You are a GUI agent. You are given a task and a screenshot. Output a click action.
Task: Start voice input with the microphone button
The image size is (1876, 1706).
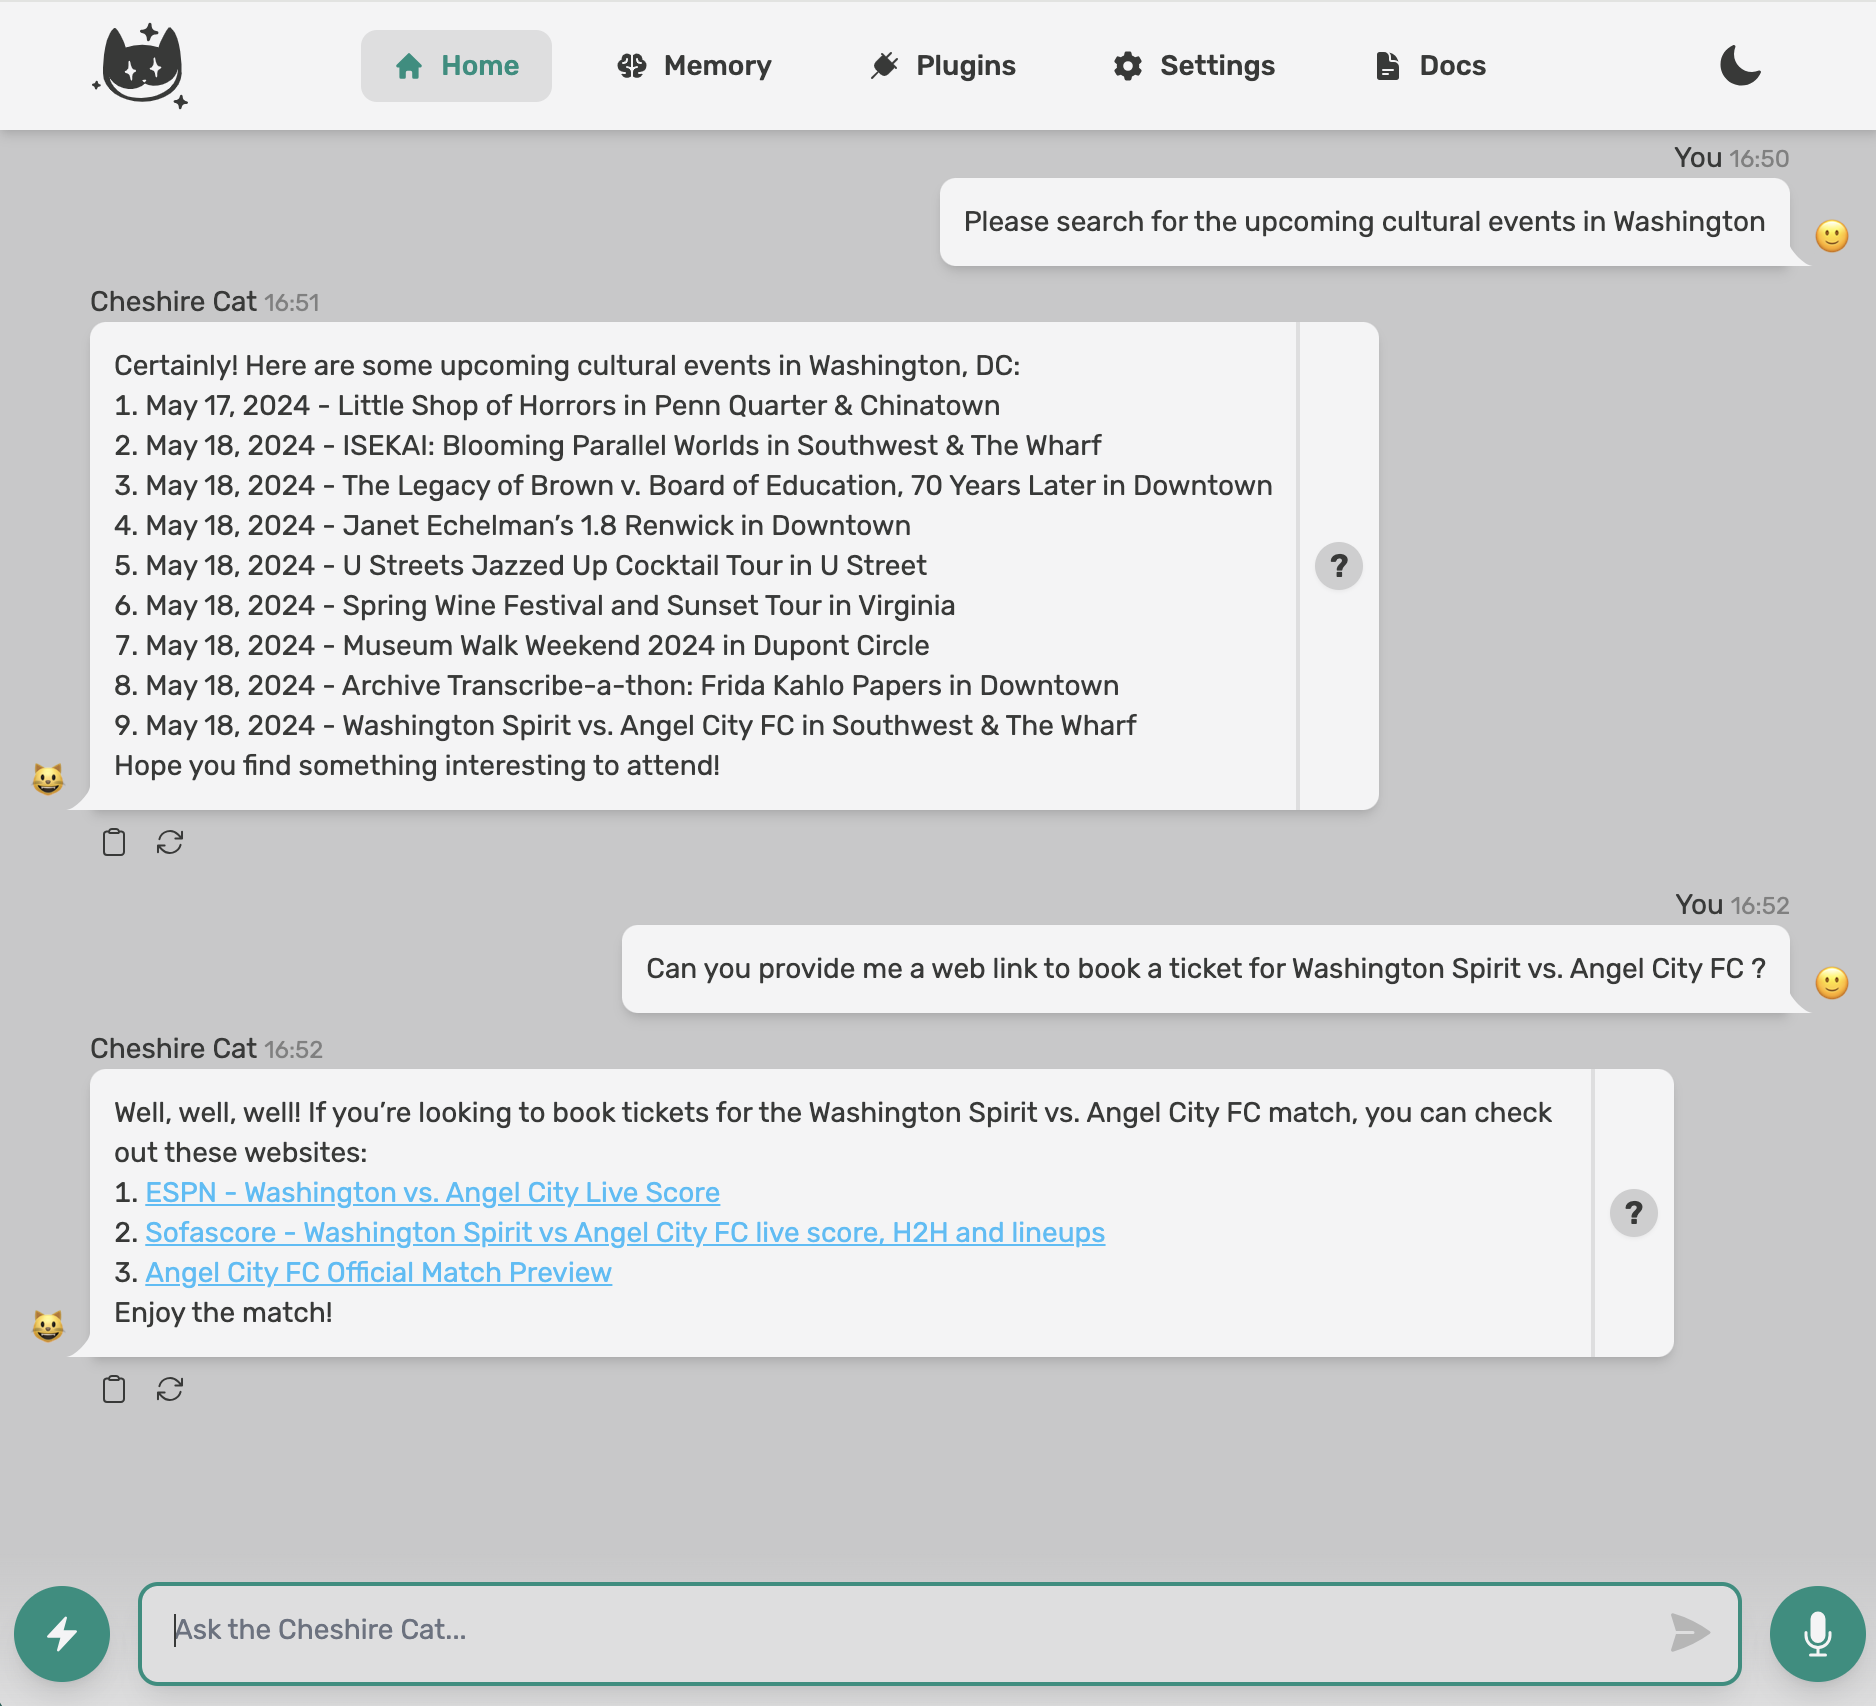(x=1817, y=1634)
